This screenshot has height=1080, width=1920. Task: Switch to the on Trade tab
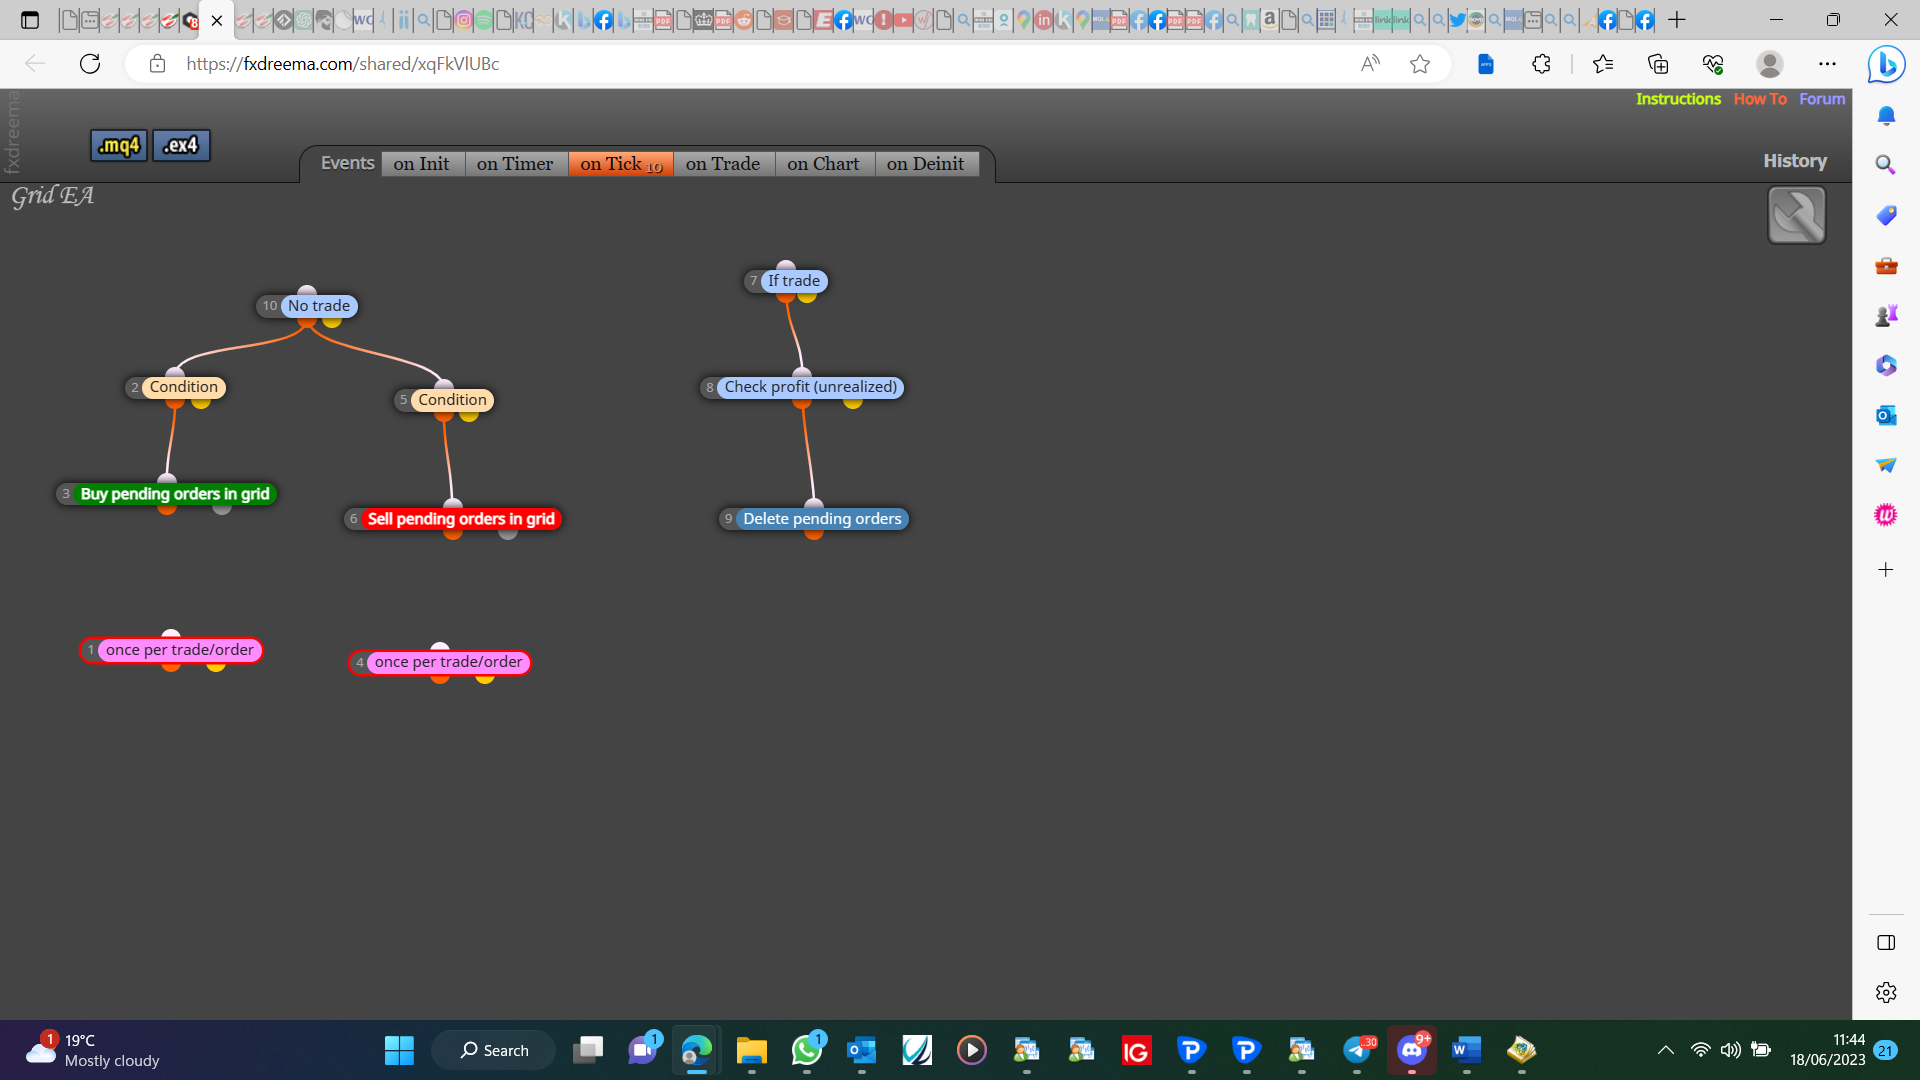tap(723, 164)
